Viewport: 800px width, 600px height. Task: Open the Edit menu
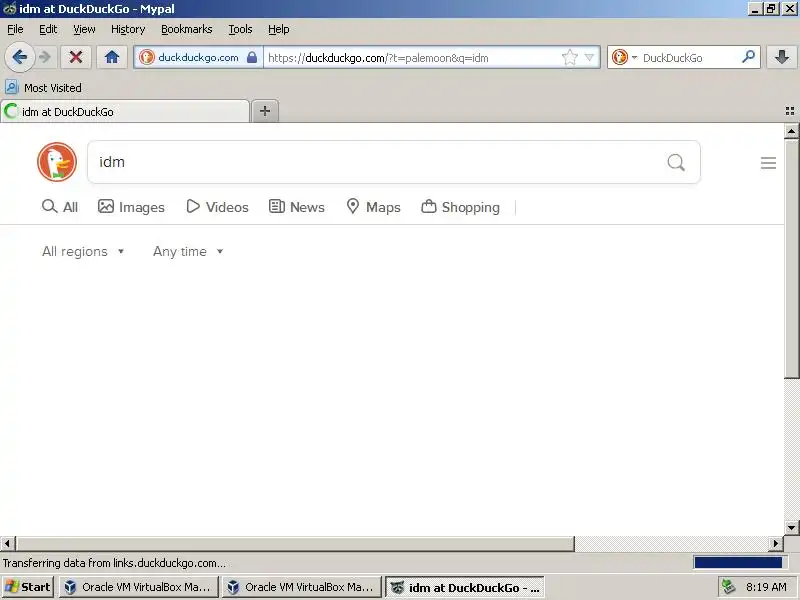[x=48, y=29]
